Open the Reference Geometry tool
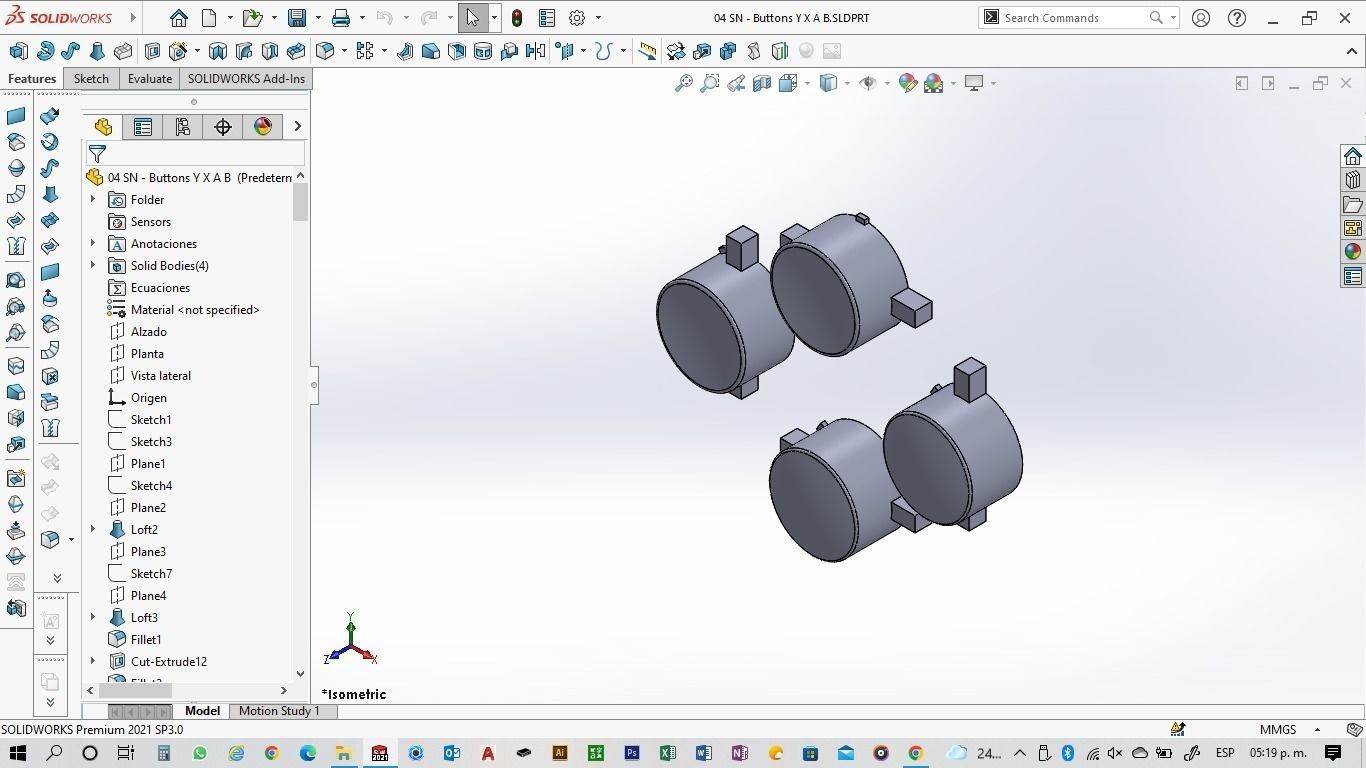Viewport: 1366px width, 768px height. 567,51
